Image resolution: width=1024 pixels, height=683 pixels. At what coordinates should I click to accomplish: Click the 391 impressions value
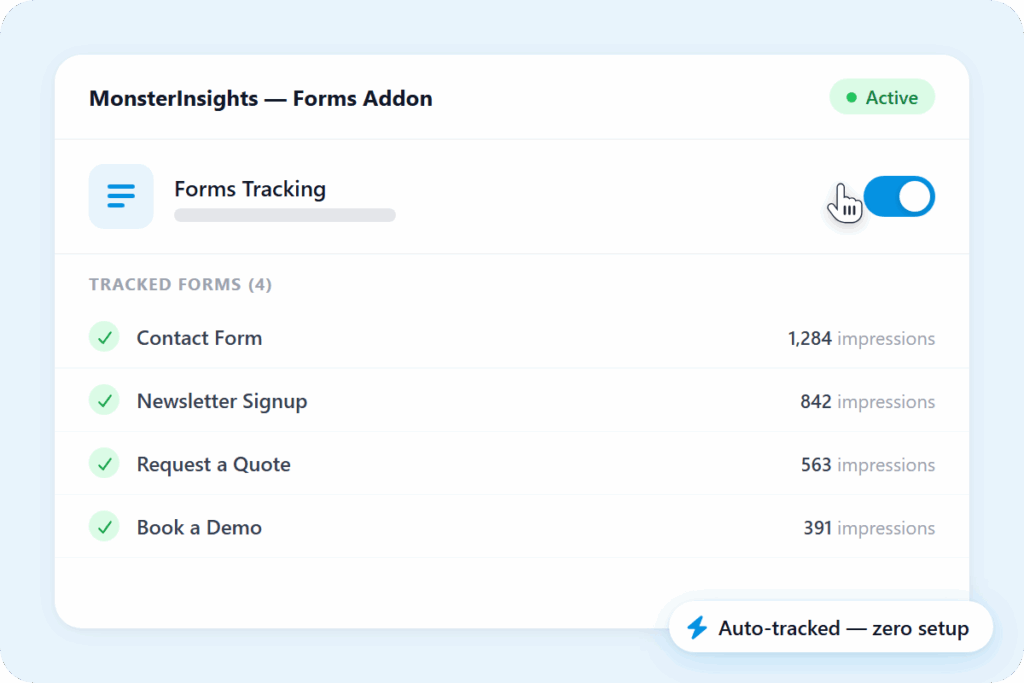tap(868, 528)
